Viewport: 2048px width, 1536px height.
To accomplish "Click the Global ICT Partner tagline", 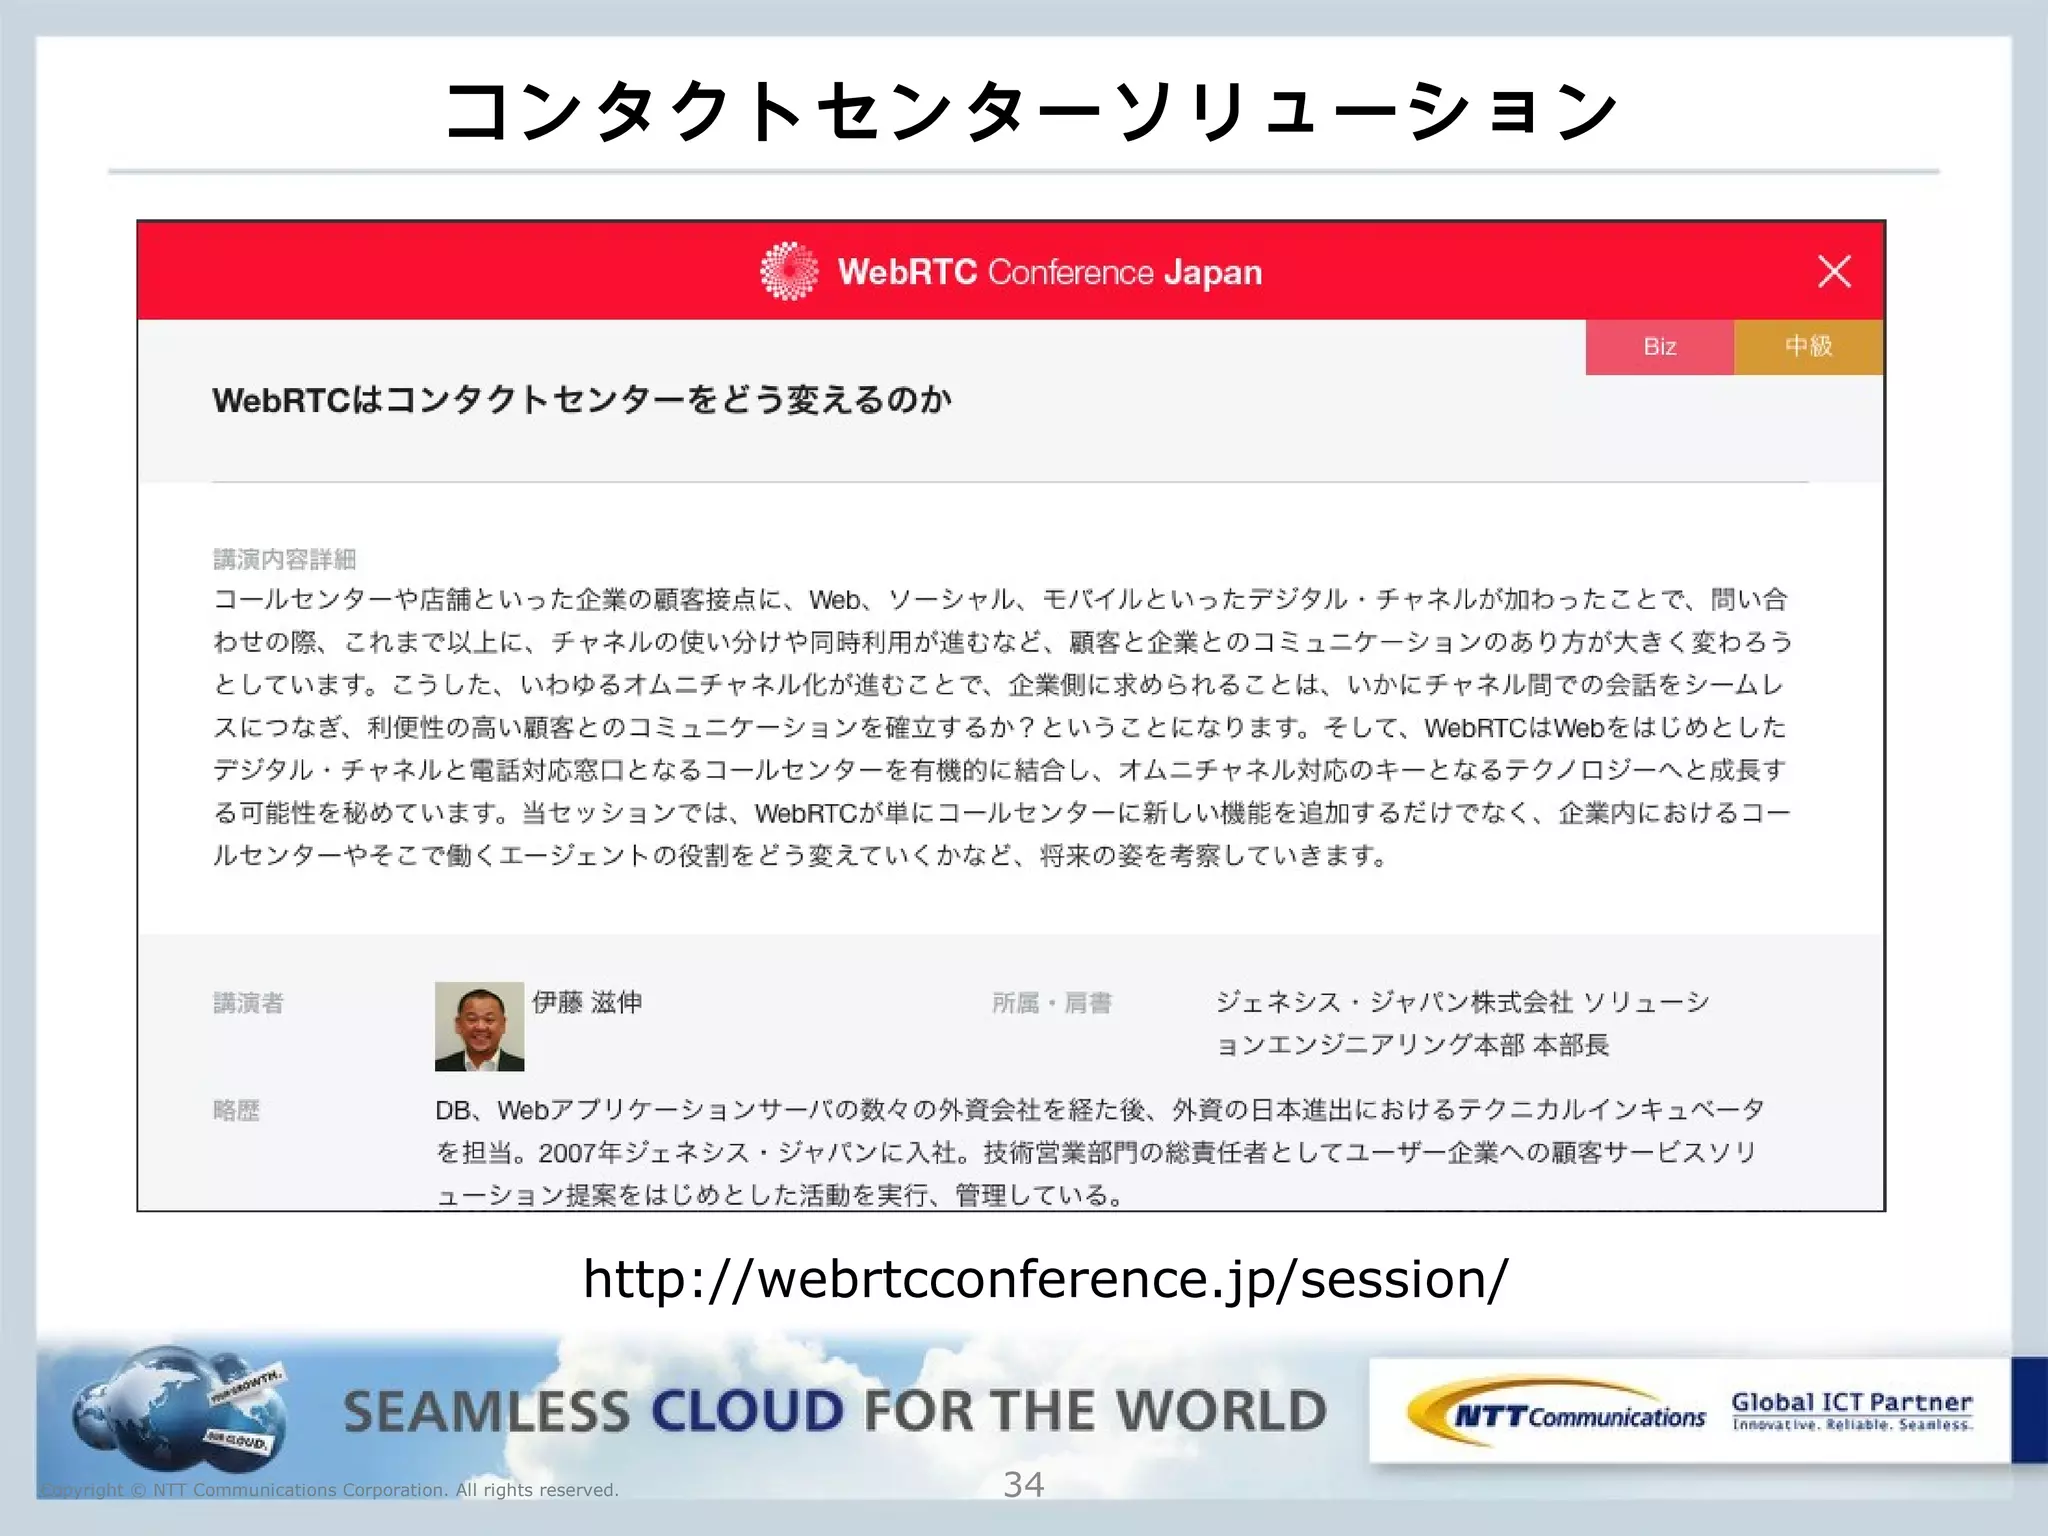I will (1852, 1411).
